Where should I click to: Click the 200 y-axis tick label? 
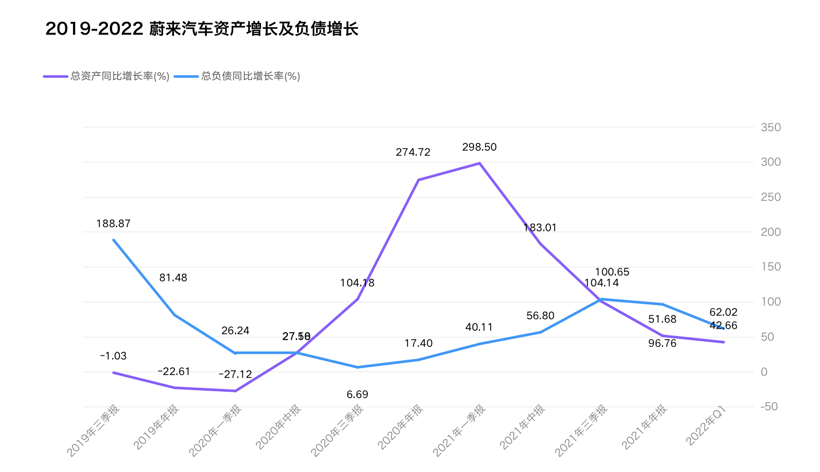pyautogui.click(x=770, y=232)
